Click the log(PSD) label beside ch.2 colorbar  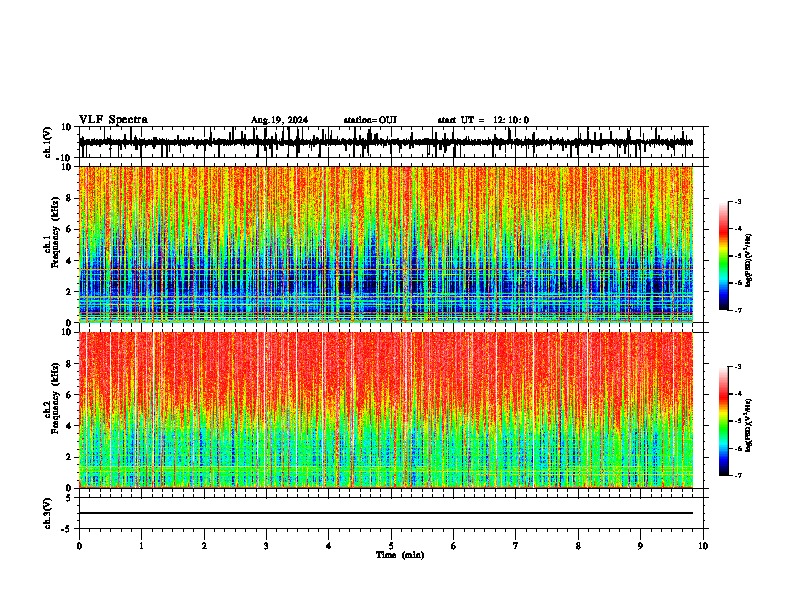(x=748, y=425)
